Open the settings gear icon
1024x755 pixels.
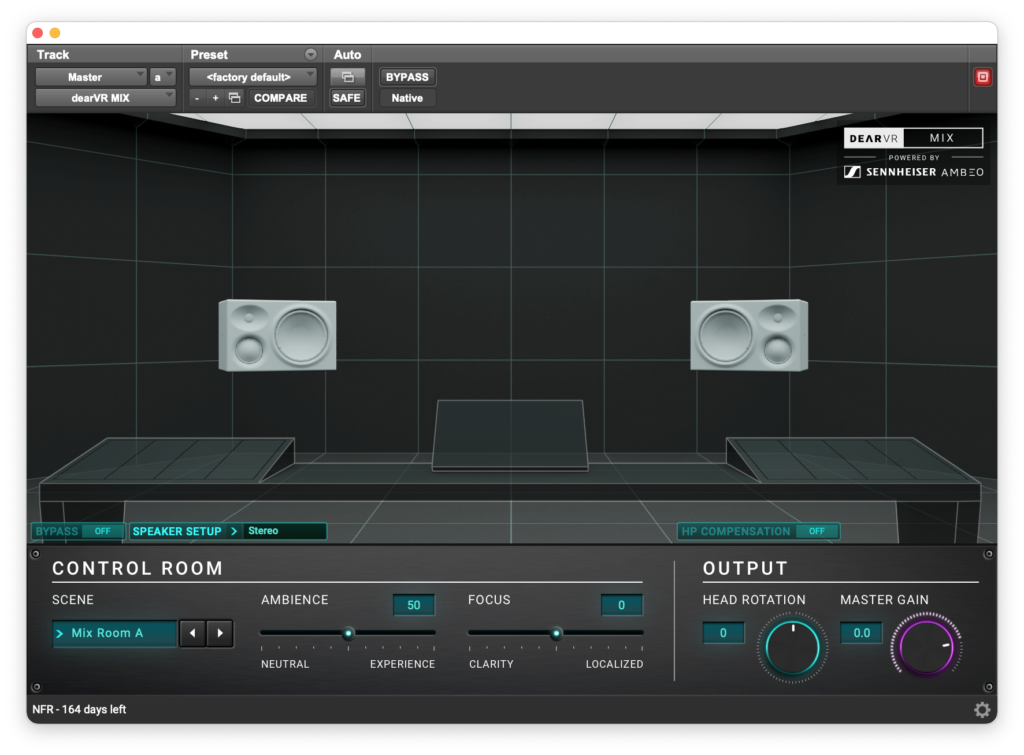982,710
